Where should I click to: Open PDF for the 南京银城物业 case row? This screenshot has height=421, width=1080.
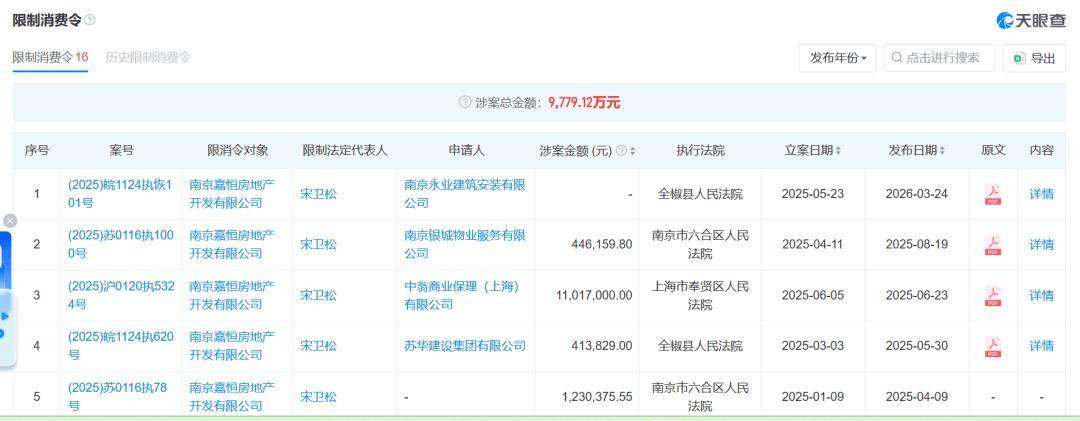(x=992, y=245)
